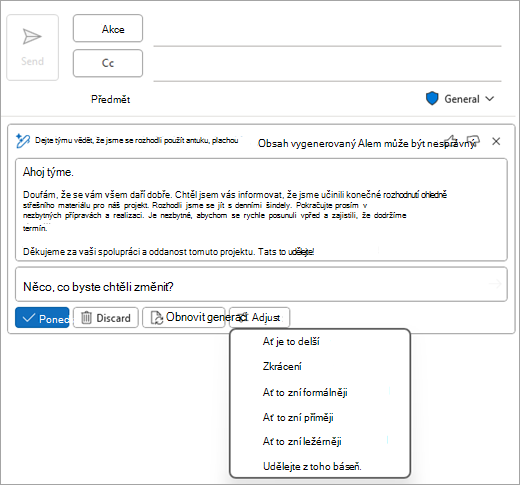
Task: Give thumbs down feedback on draft
Action: click(473, 141)
